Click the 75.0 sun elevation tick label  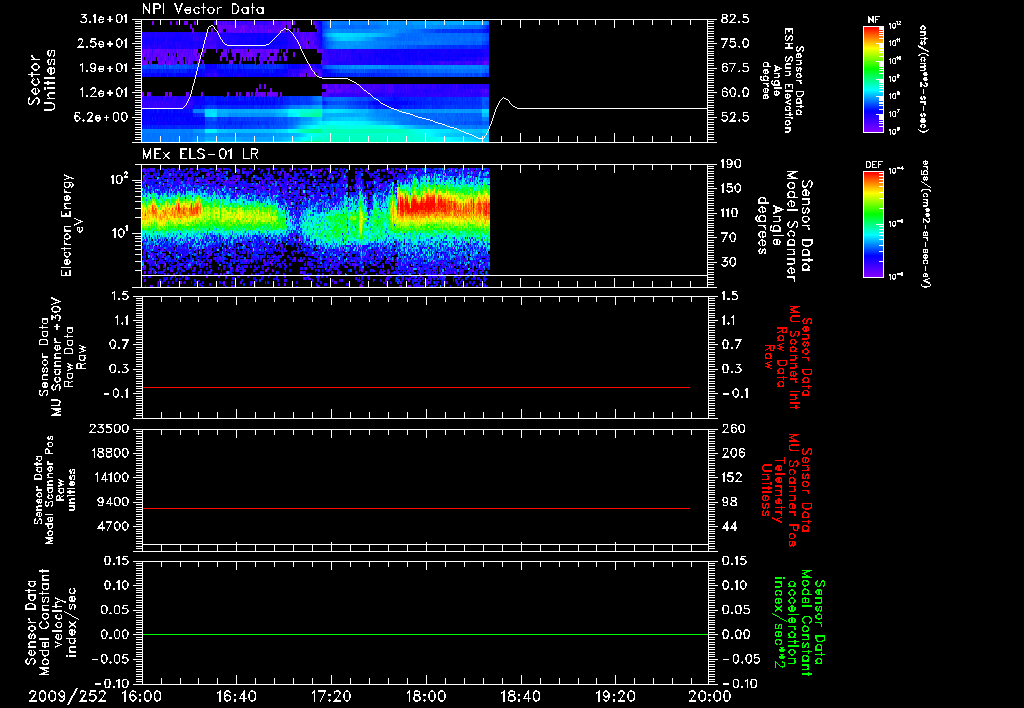point(735,43)
